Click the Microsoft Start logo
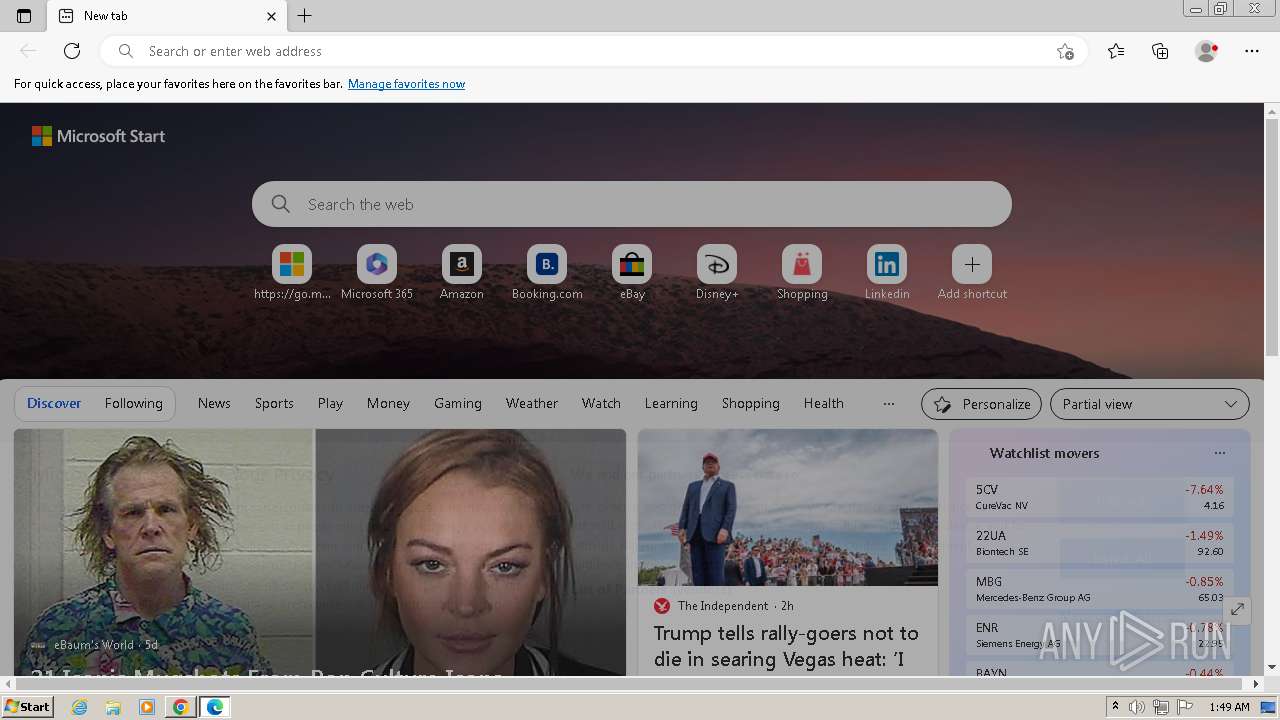The image size is (1280, 720). [x=98, y=136]
